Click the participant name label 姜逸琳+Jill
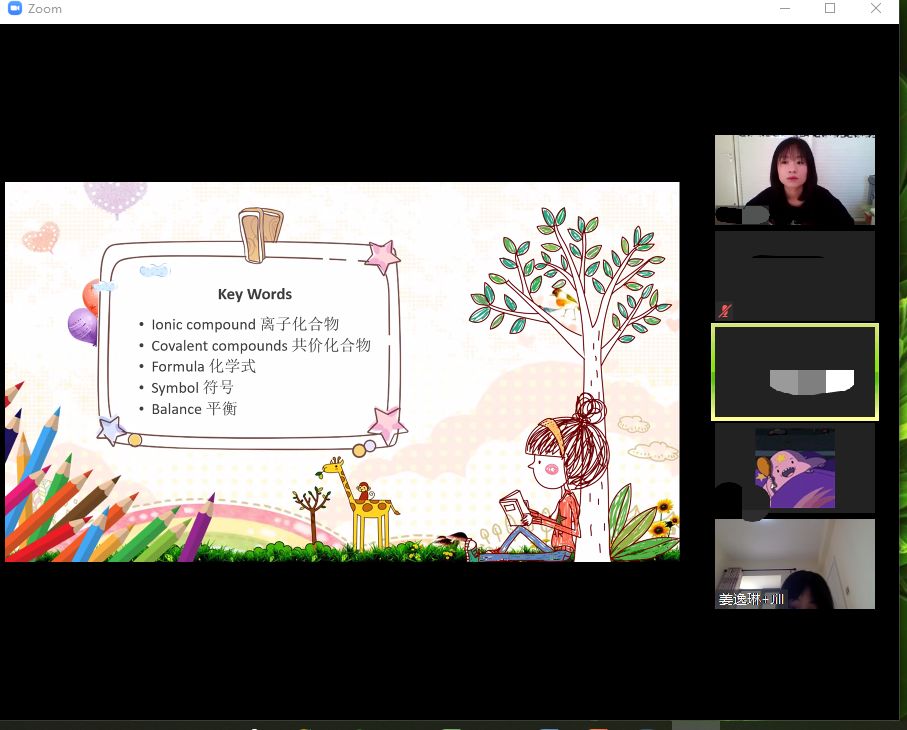The height and width of the screenshot is (730, 907). click(751, 599)
